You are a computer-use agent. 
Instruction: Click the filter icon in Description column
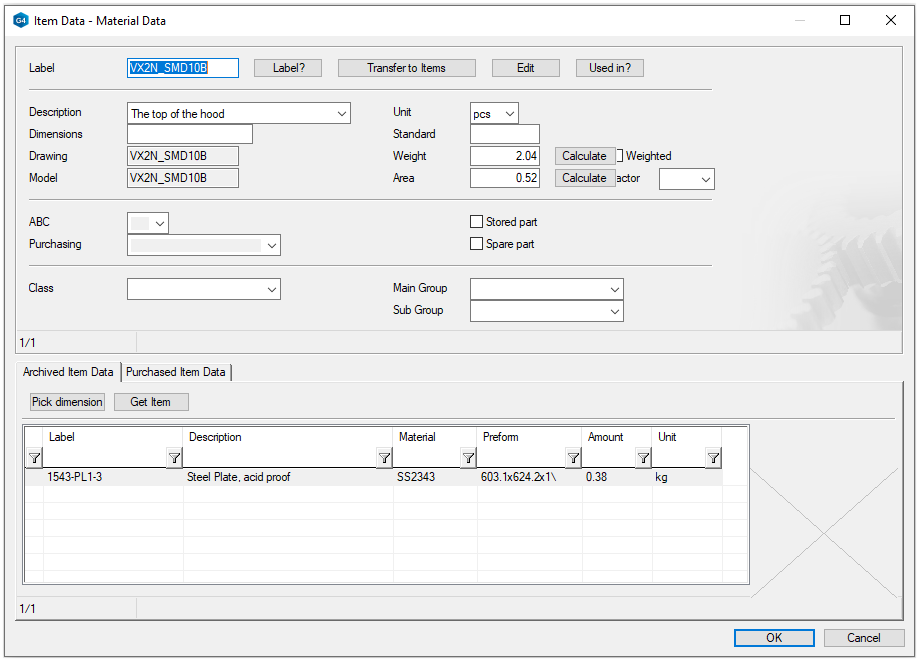click(384, 458)
